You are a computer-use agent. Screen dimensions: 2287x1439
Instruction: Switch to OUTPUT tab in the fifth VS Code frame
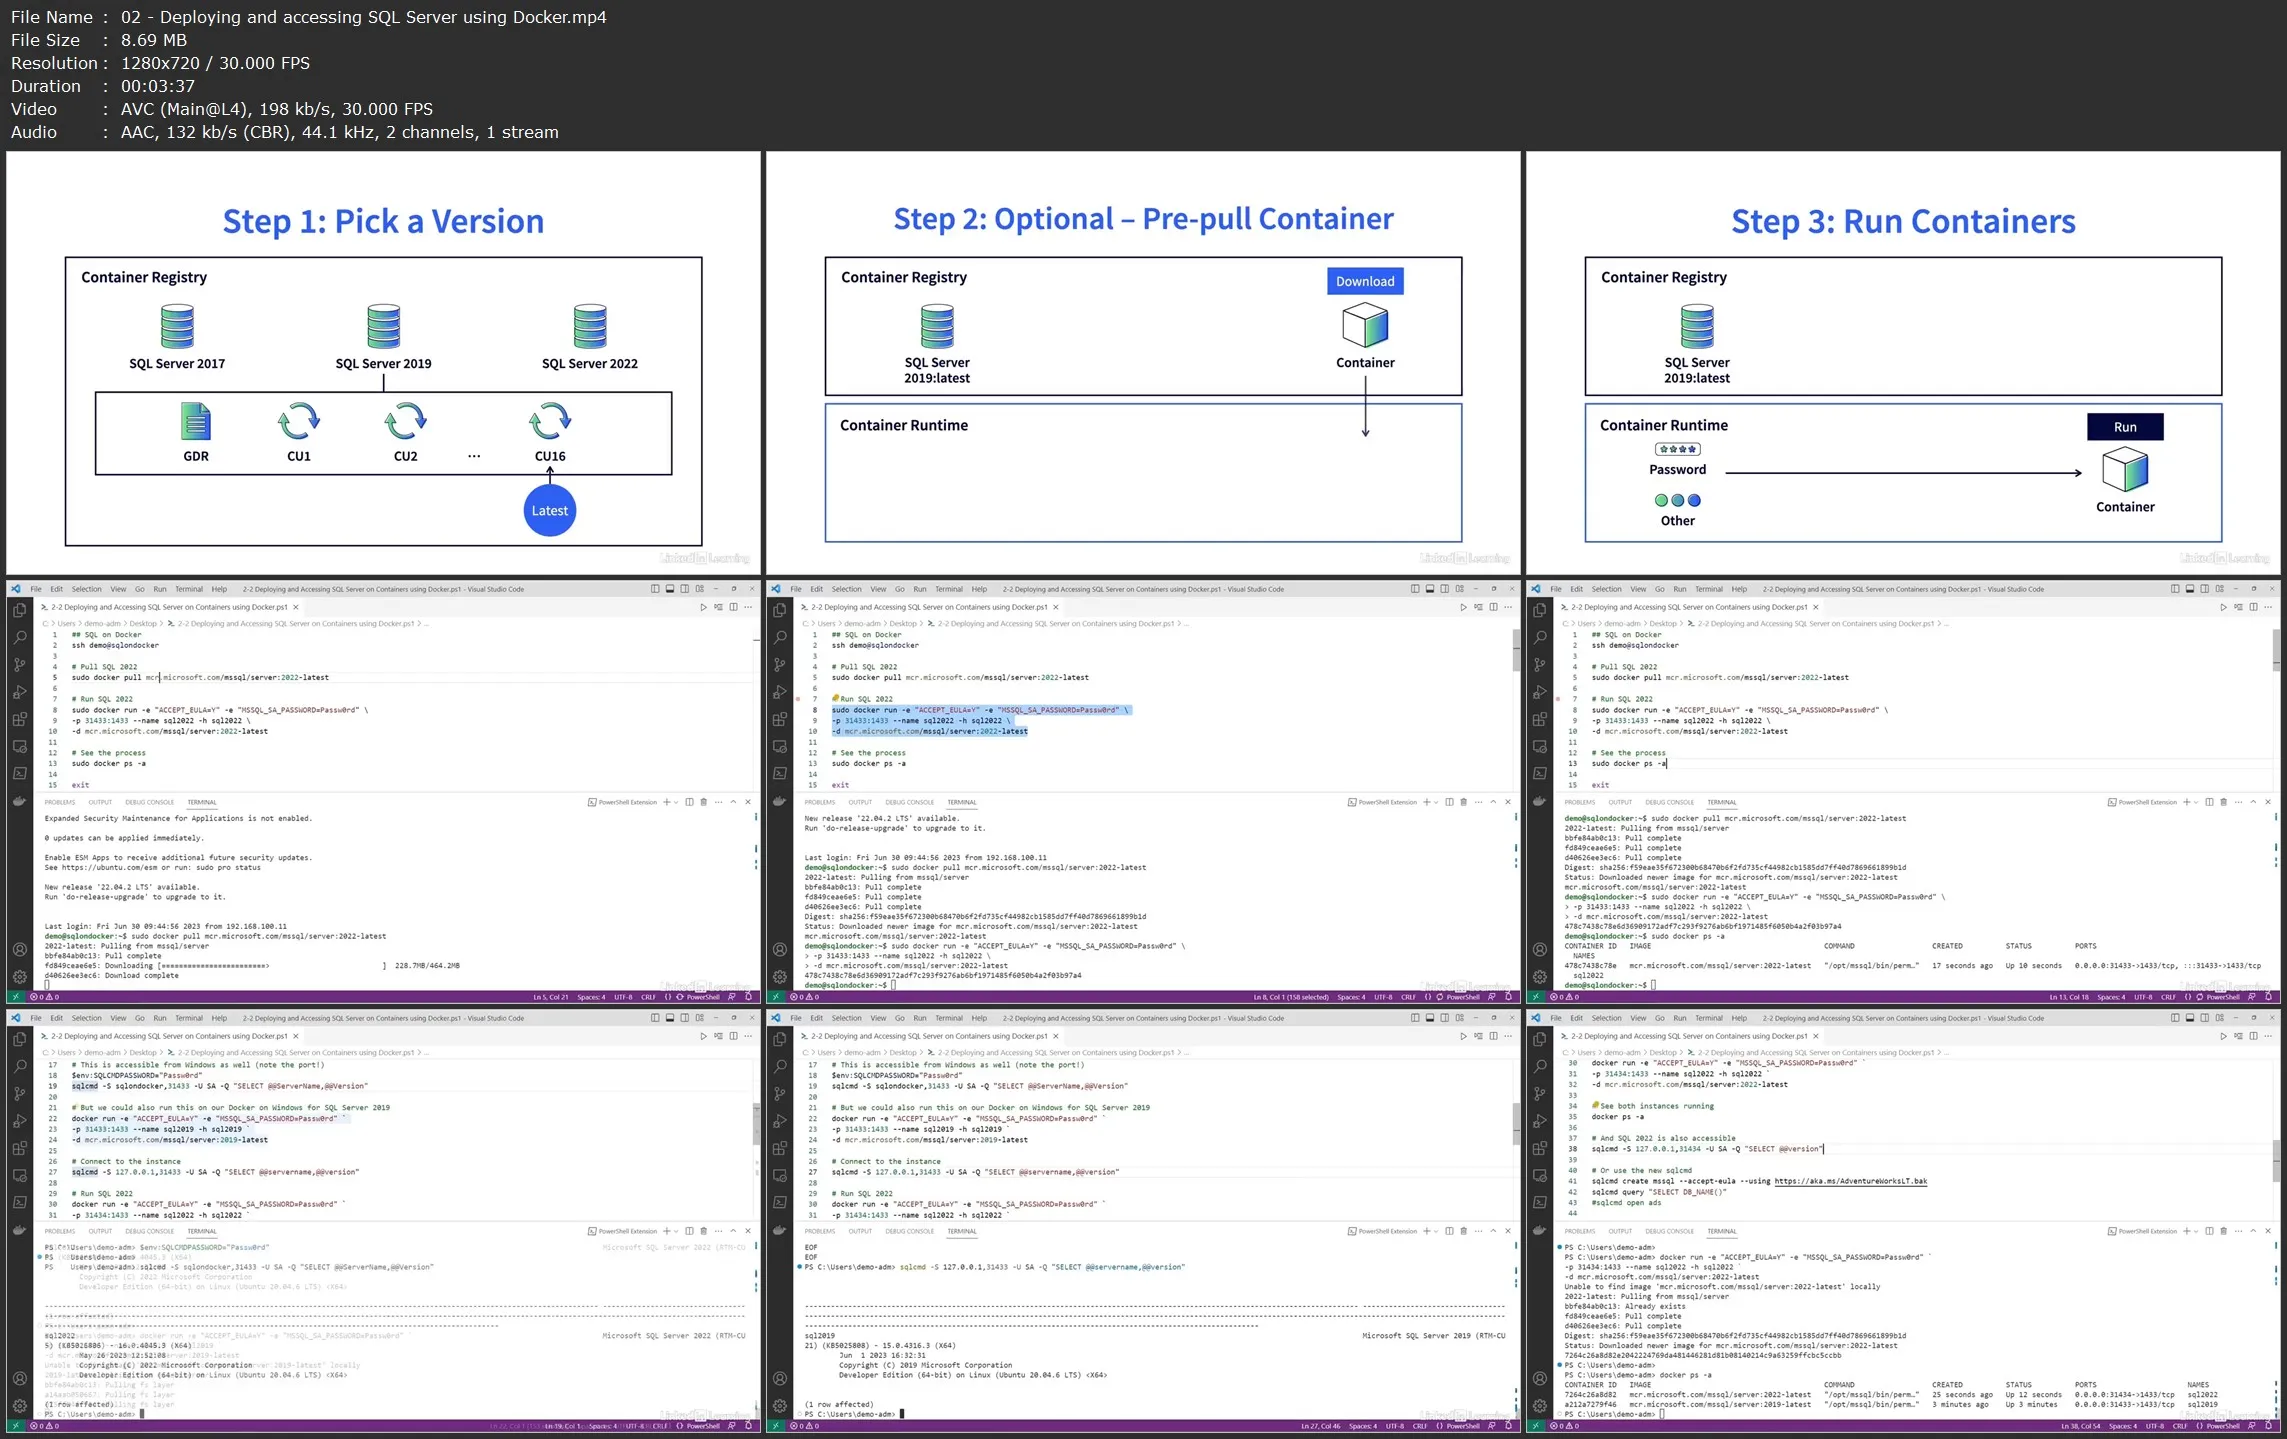point(860,1231)
